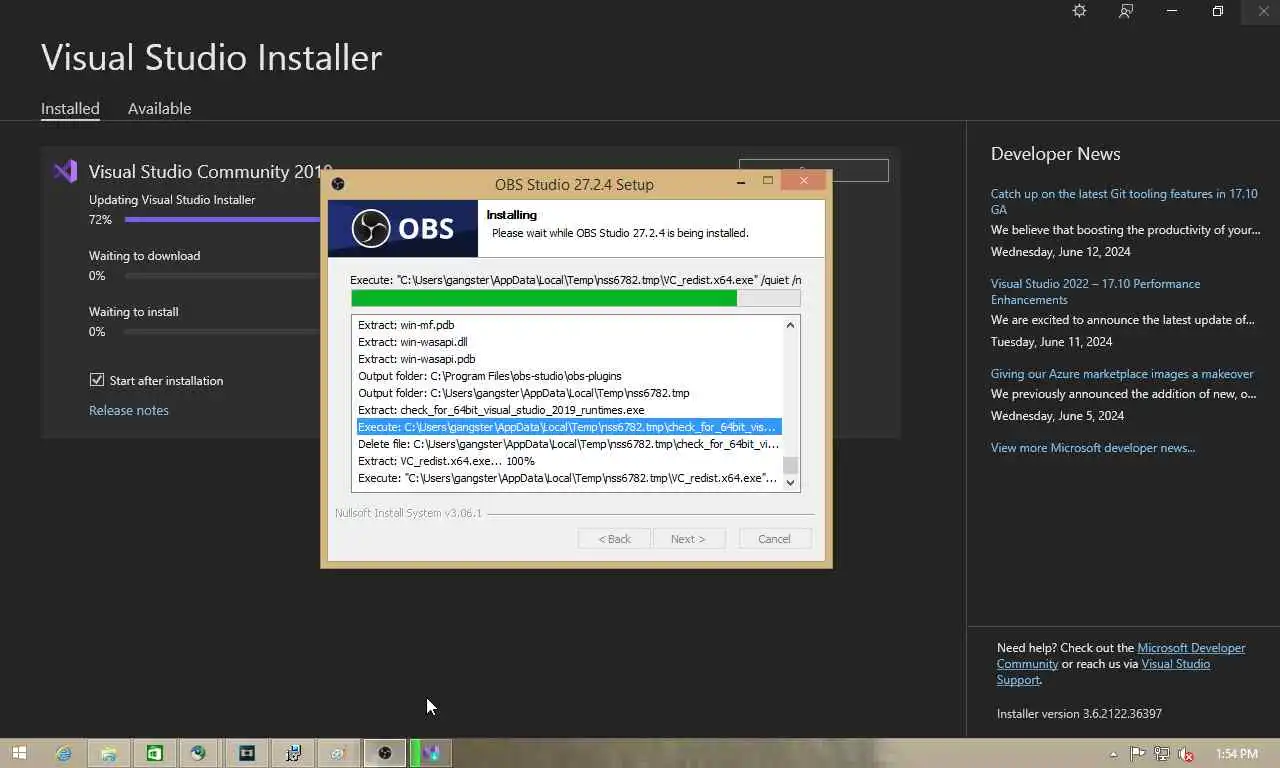
Task: Click 'Waiting to install' status label
Action: click(133, 311)
